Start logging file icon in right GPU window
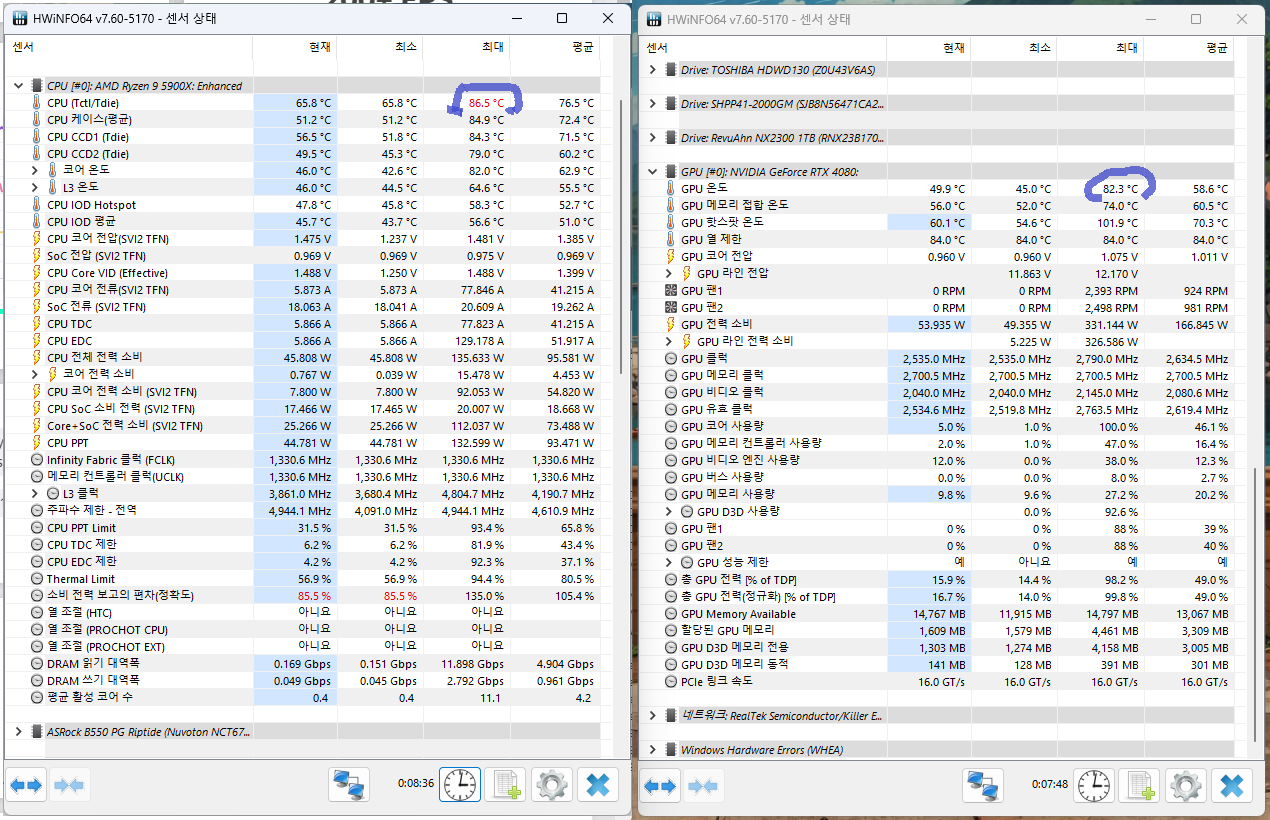 click(x=1139, y=787)
